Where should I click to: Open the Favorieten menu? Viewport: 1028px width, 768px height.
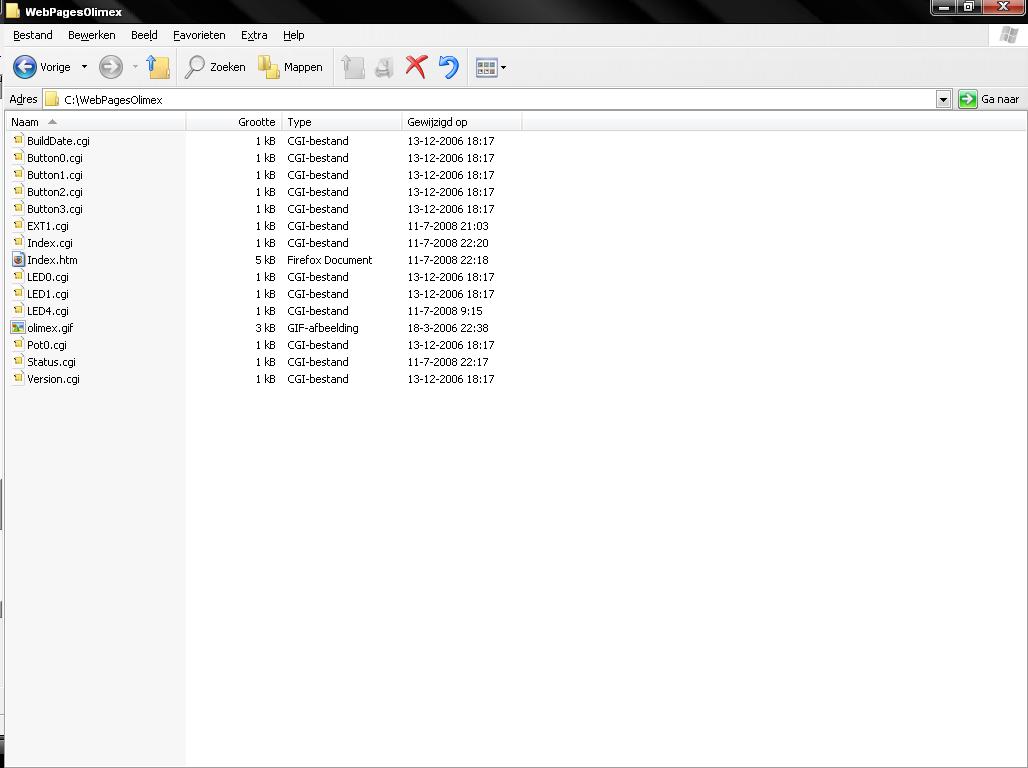(199, 35)
